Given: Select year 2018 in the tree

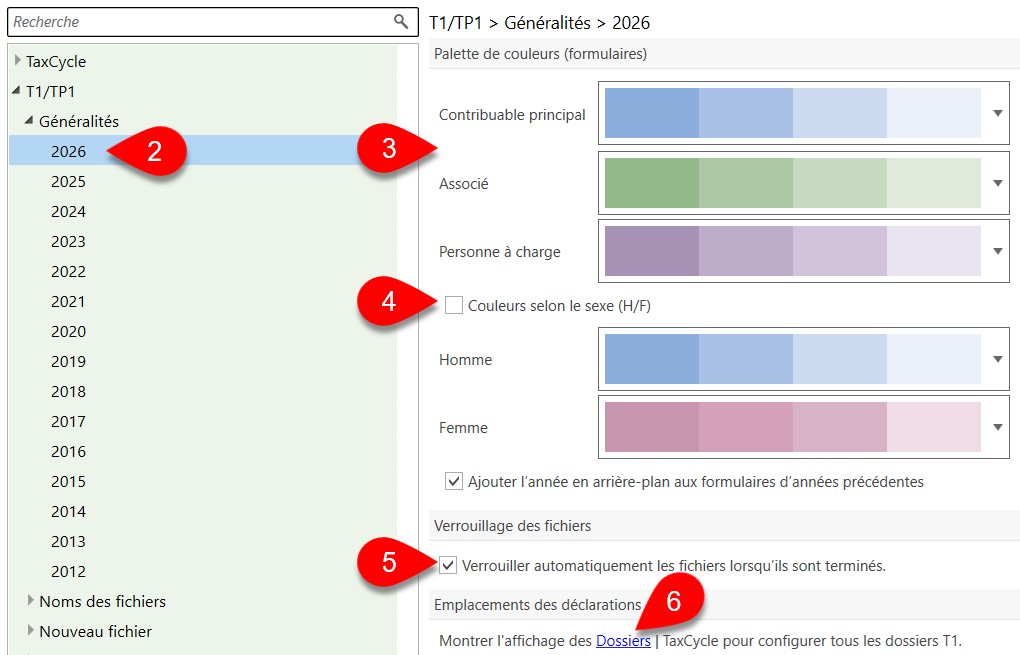Looking at the screenshot, I should click(68, 391).
